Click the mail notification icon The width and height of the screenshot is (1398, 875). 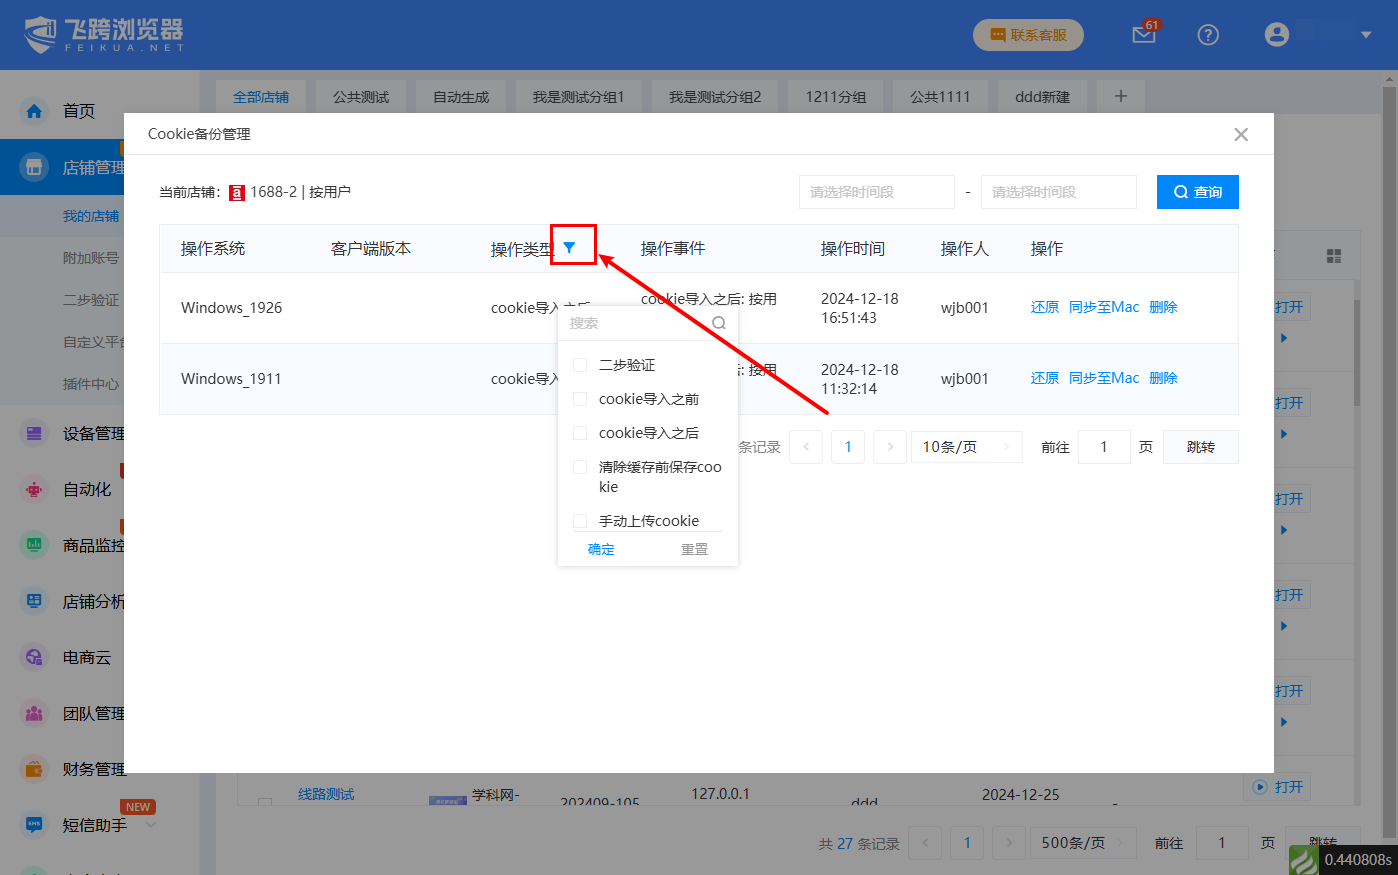pos(1143,35)
